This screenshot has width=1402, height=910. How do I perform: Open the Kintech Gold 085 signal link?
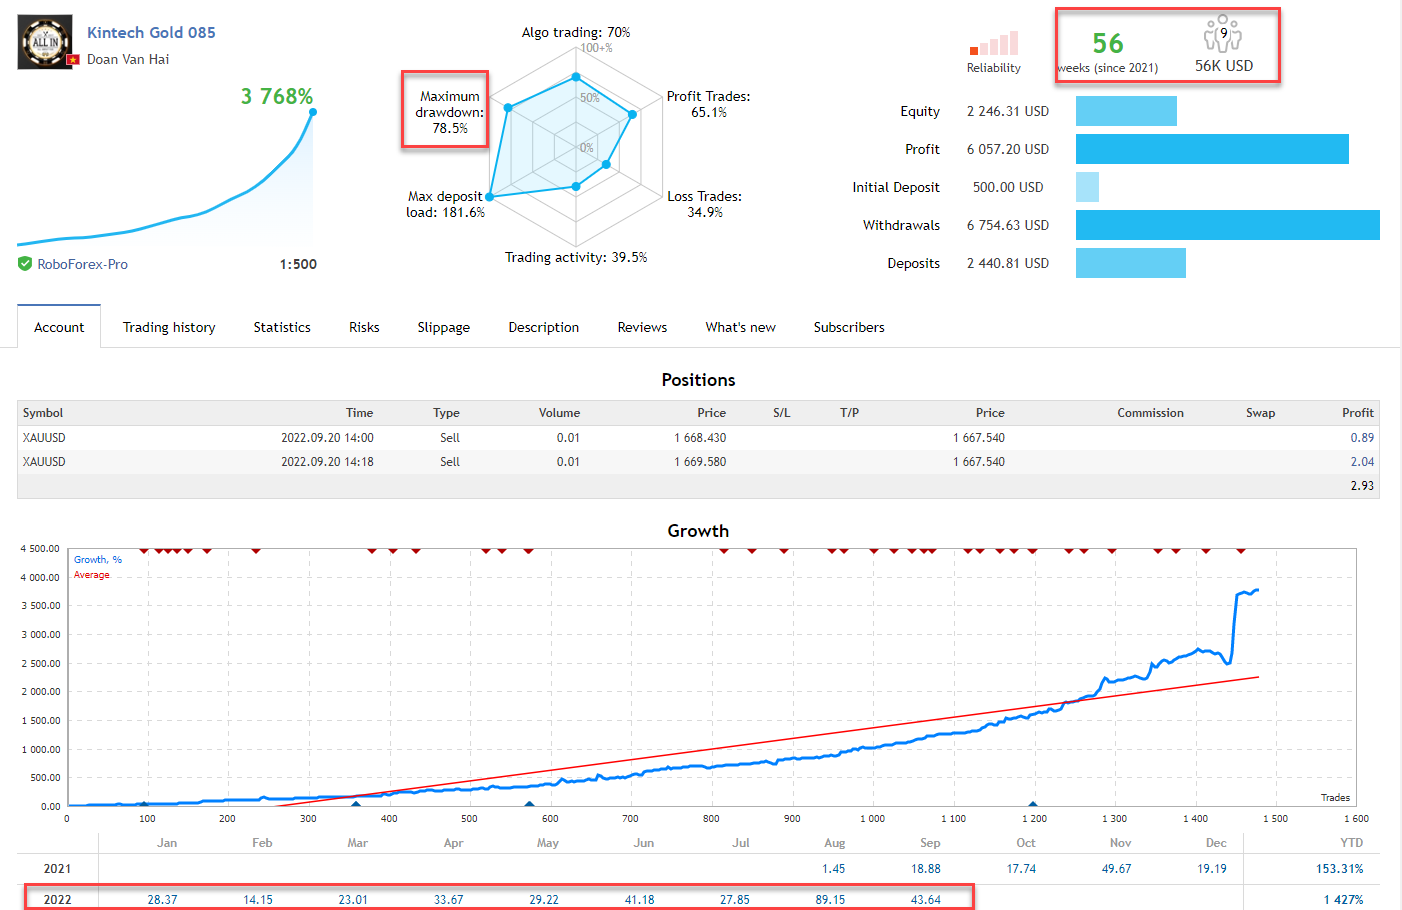pyautogui.click(x=151, y=32)
